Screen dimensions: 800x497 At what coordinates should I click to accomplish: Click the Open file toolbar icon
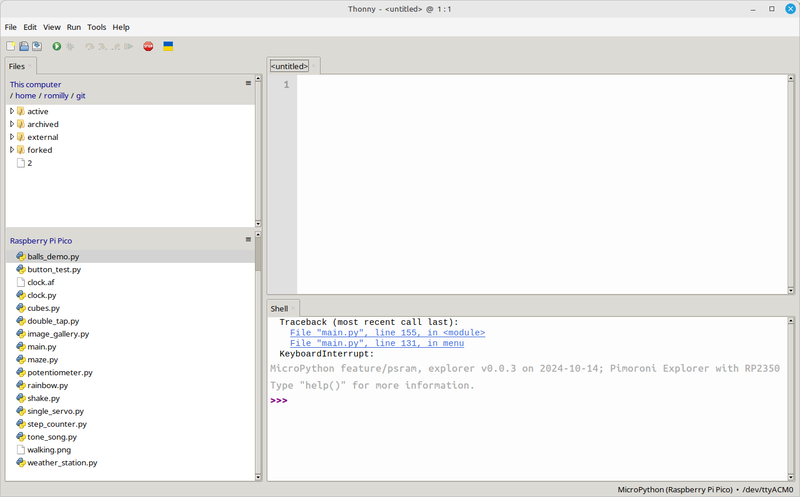pos(24,46)
